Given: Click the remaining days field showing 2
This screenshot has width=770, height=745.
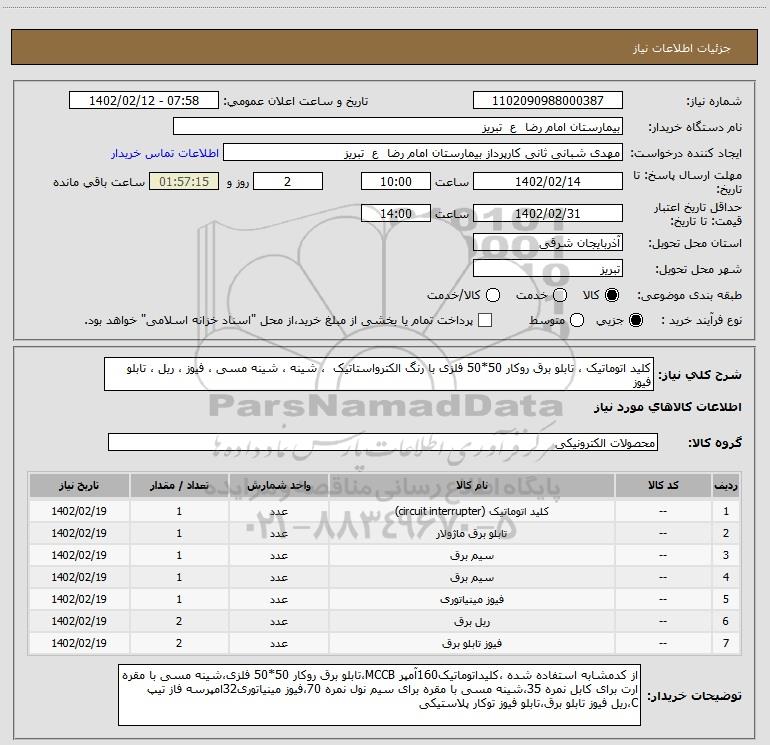Looking at the screenshot, I should click(x=288, y=181).
